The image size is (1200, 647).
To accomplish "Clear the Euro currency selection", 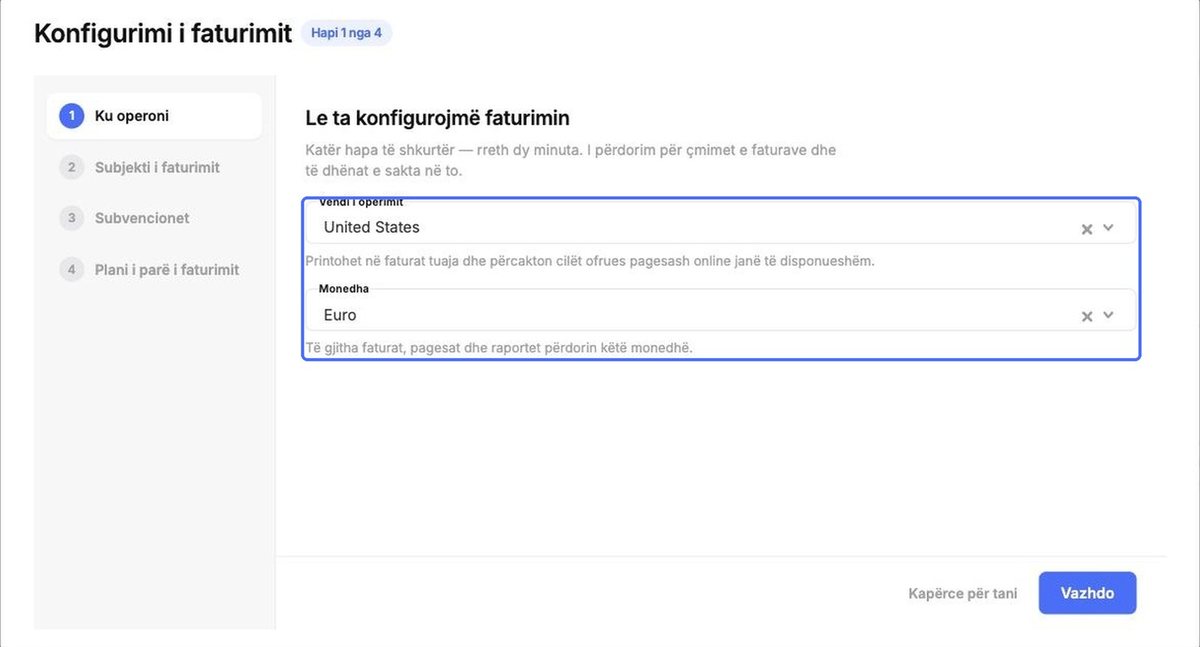I will pyautogui.click(x=1087, y=316).
